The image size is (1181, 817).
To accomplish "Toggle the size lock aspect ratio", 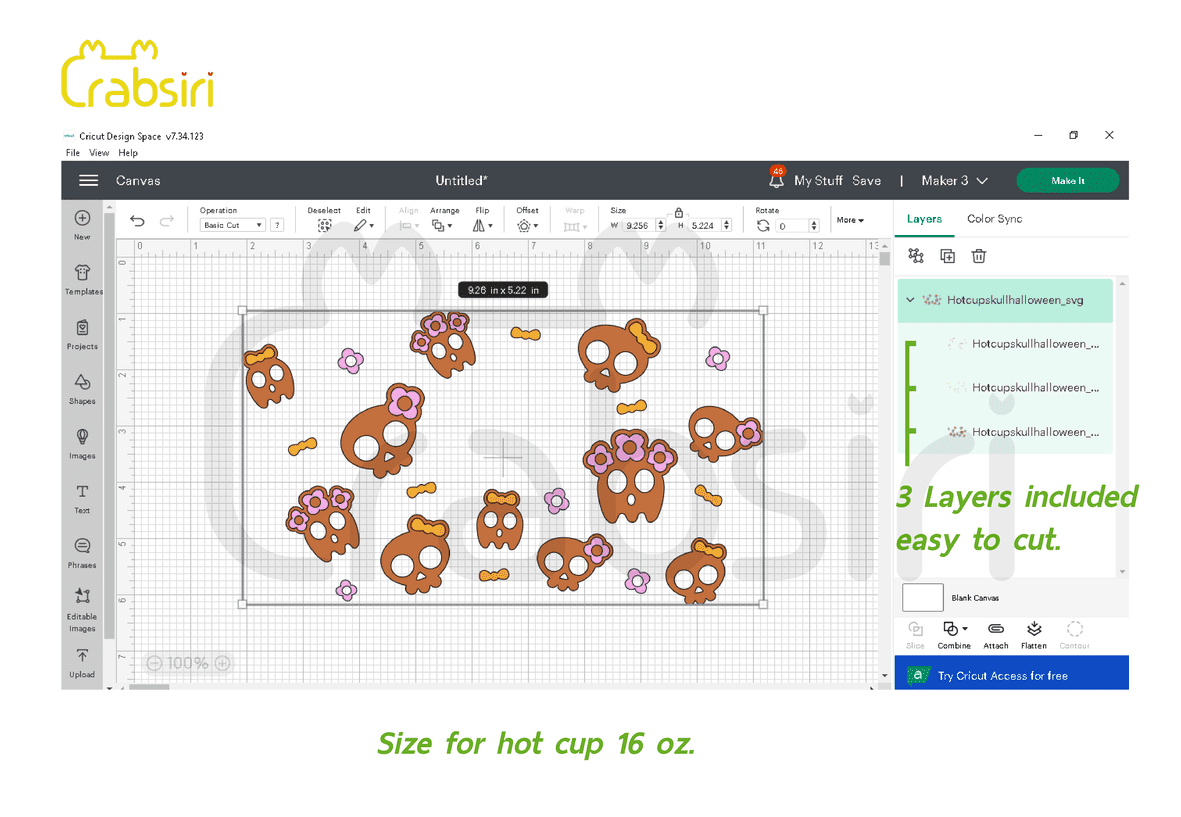I will [x=679, y=212].
